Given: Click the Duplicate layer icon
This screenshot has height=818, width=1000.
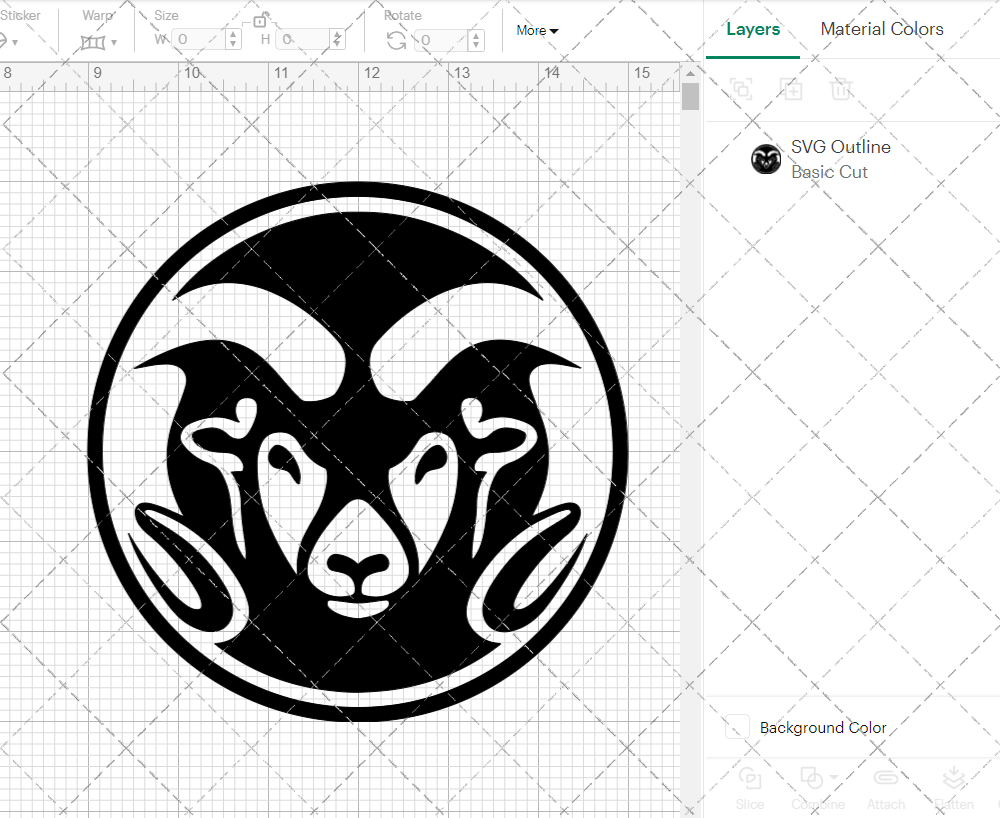Looking at the screenshot, I should tap(791, 89).
